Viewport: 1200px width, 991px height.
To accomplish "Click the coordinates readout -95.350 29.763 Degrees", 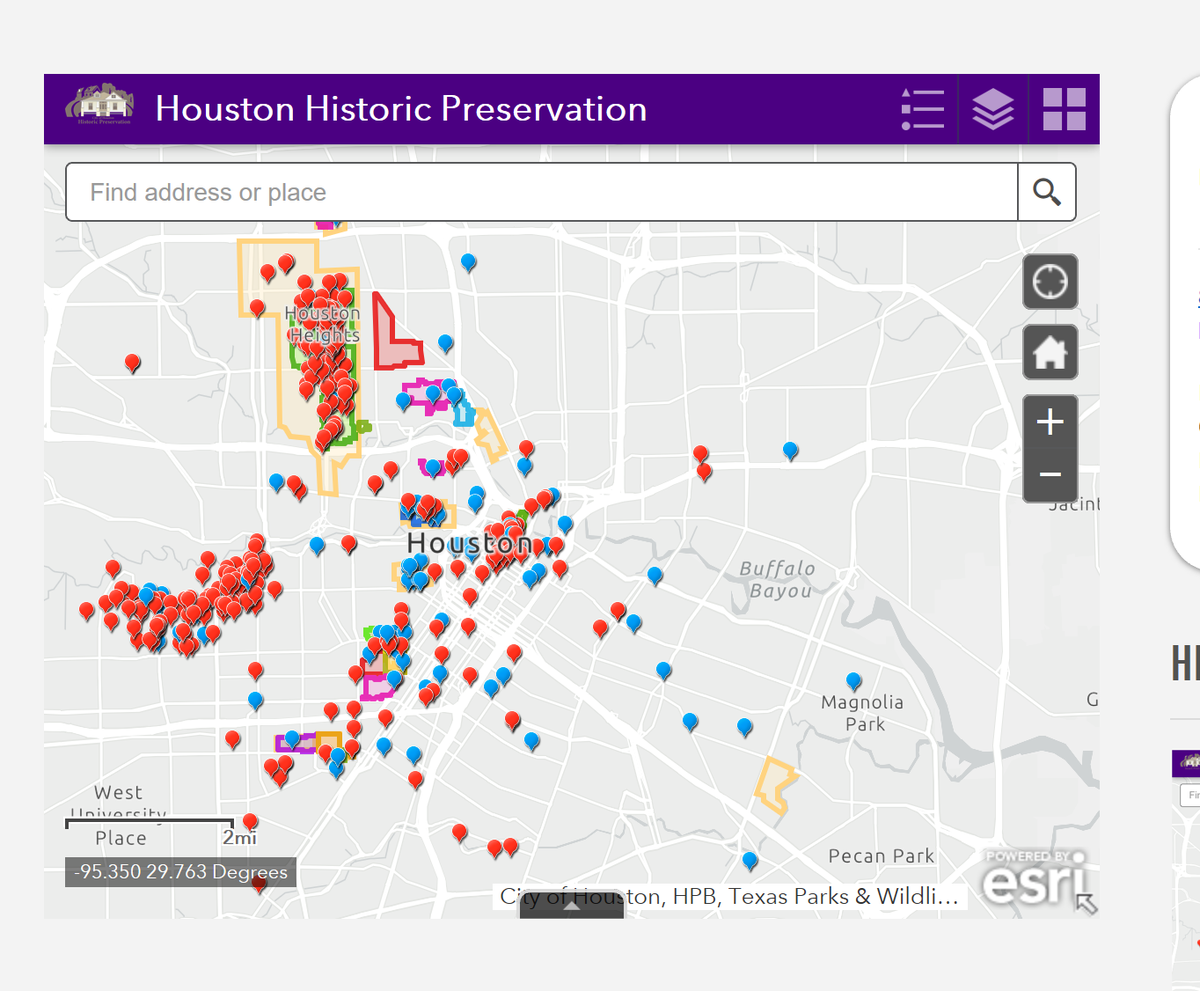I will pos(181,872).
